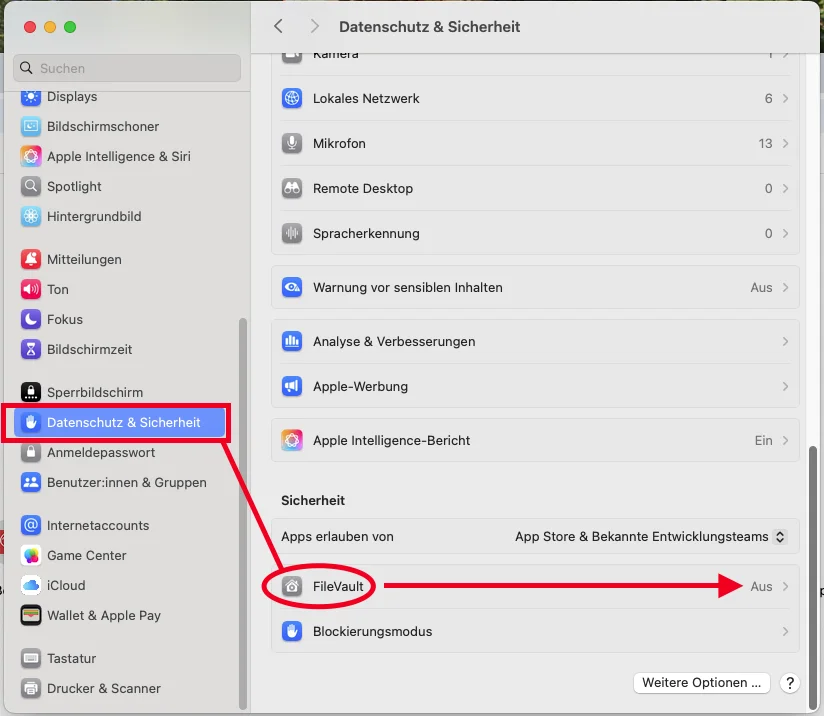Screen dimensions: 824x716
Task: Click the Blockierungsmodus hand icon
Action: click(292, 631)
